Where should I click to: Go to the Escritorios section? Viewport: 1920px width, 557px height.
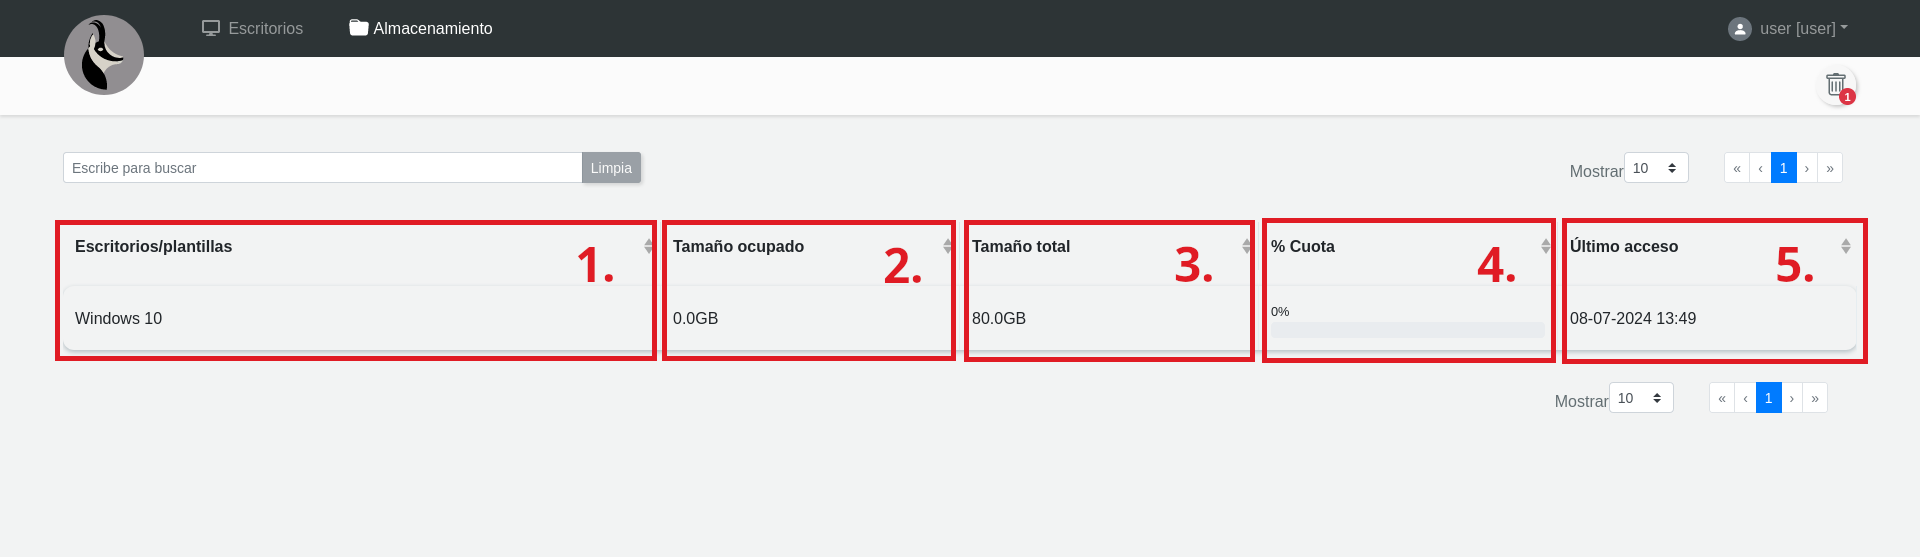tap(253, 29)
